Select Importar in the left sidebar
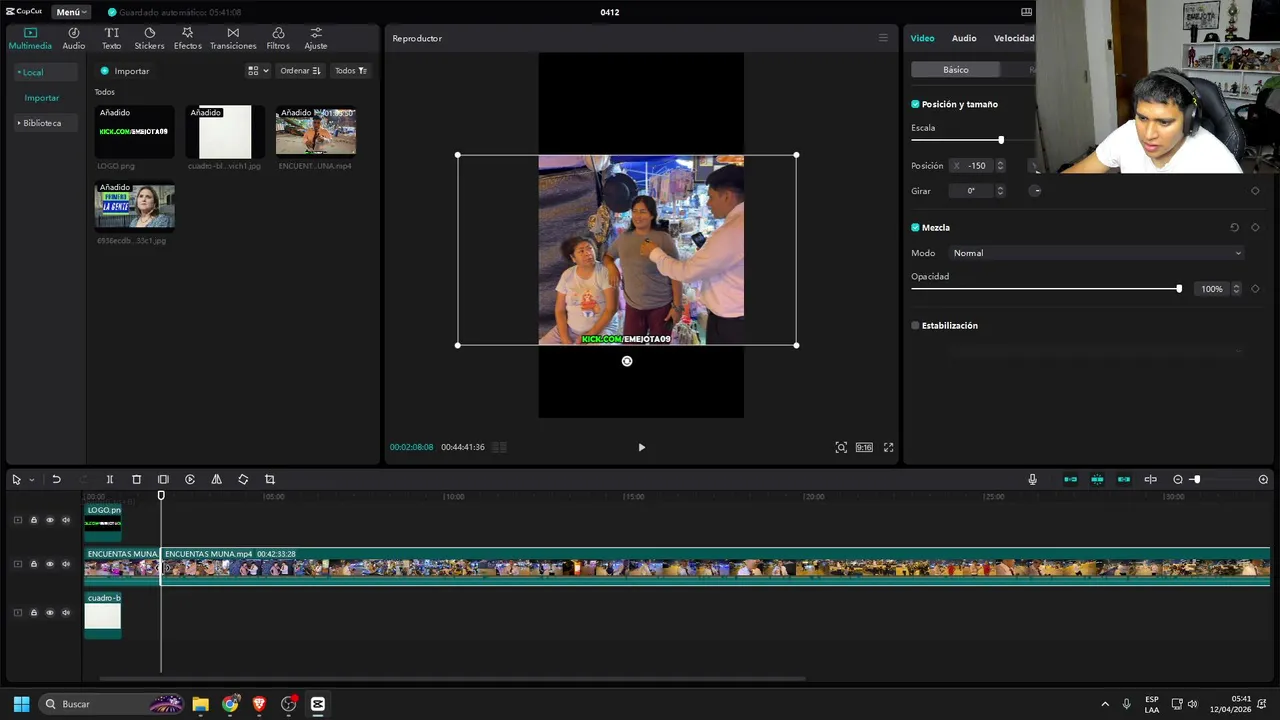 (x=42, y=98)
